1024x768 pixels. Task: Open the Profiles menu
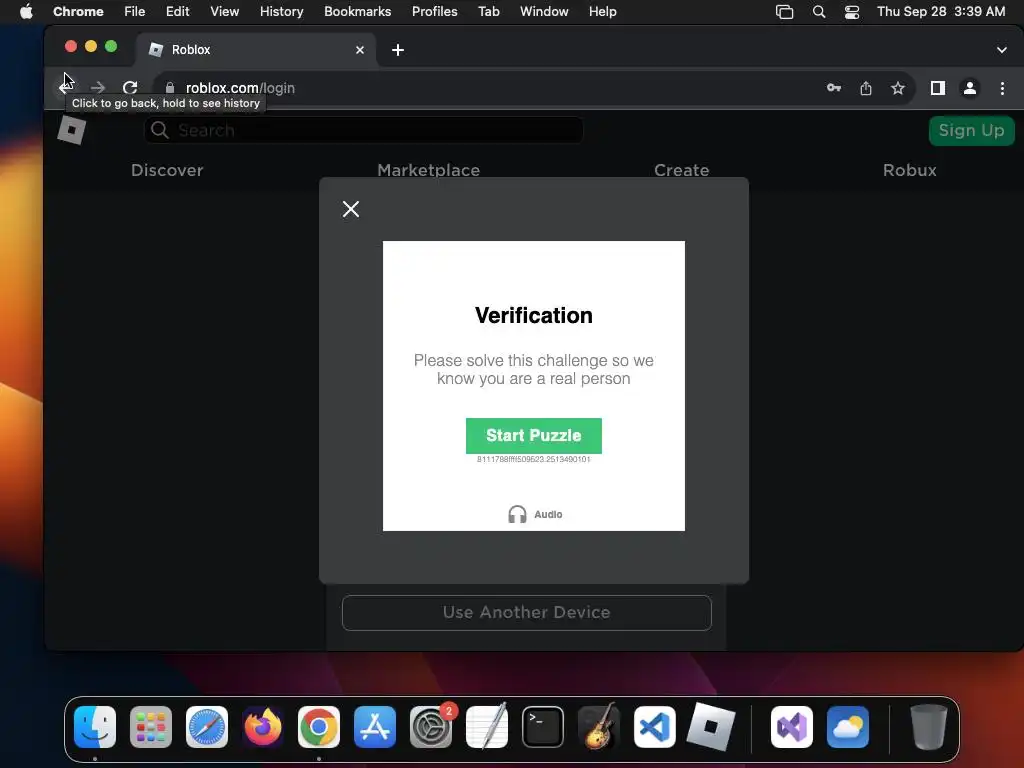(x=434, y=12)
